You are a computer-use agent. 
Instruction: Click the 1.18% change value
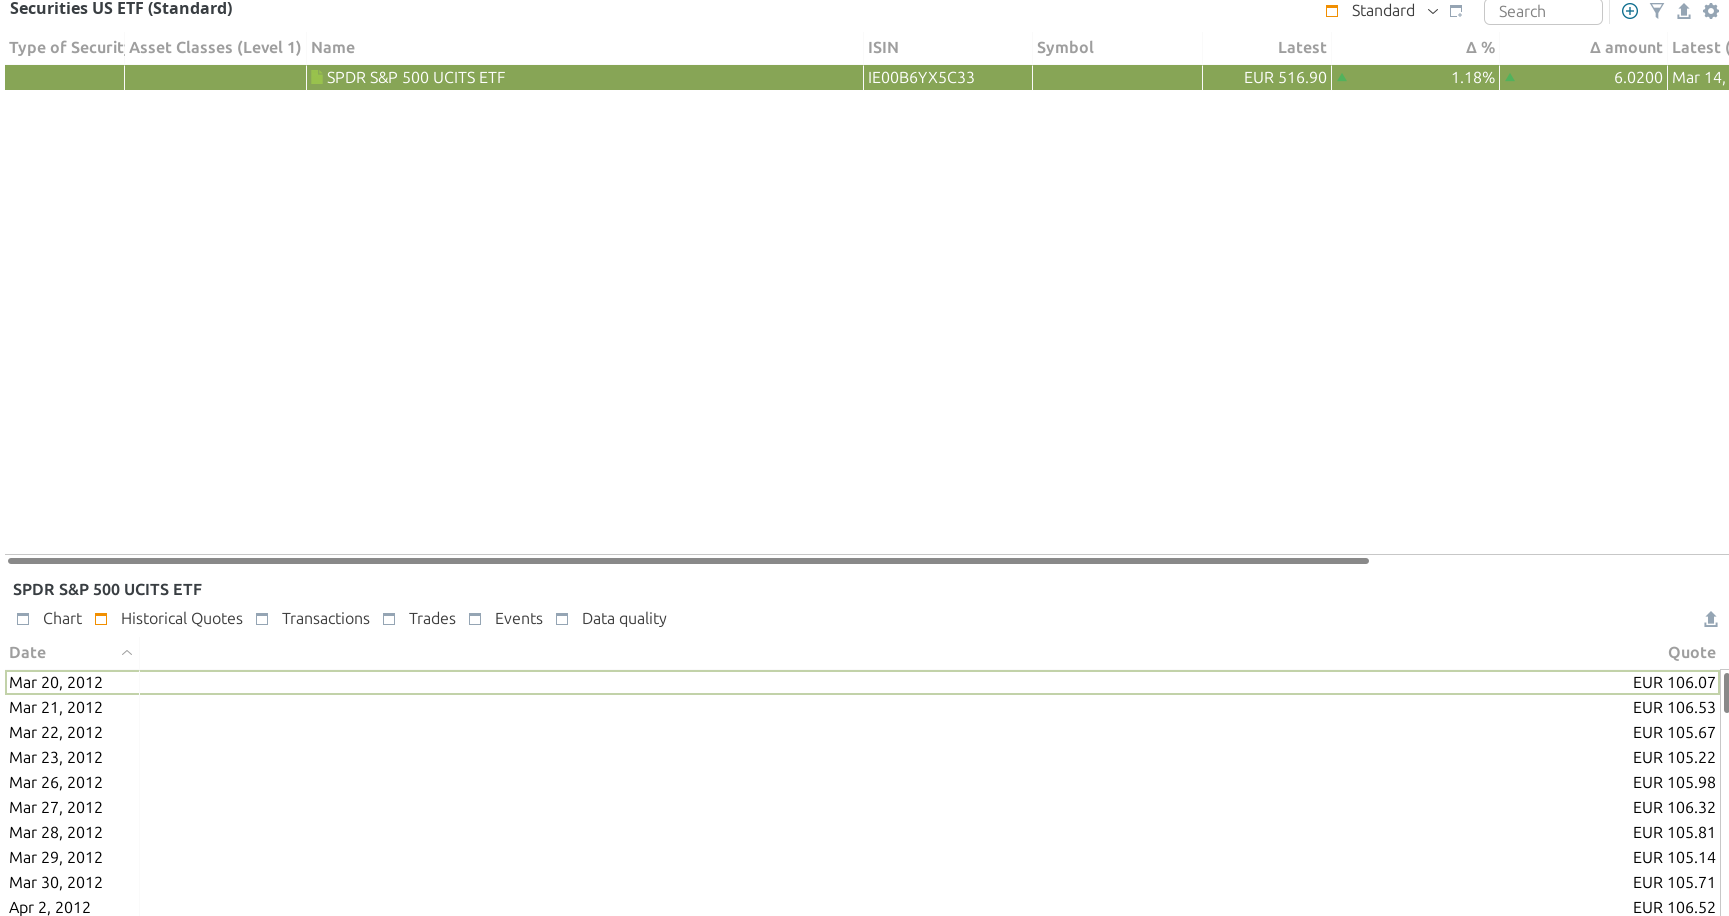[1473, 77]
